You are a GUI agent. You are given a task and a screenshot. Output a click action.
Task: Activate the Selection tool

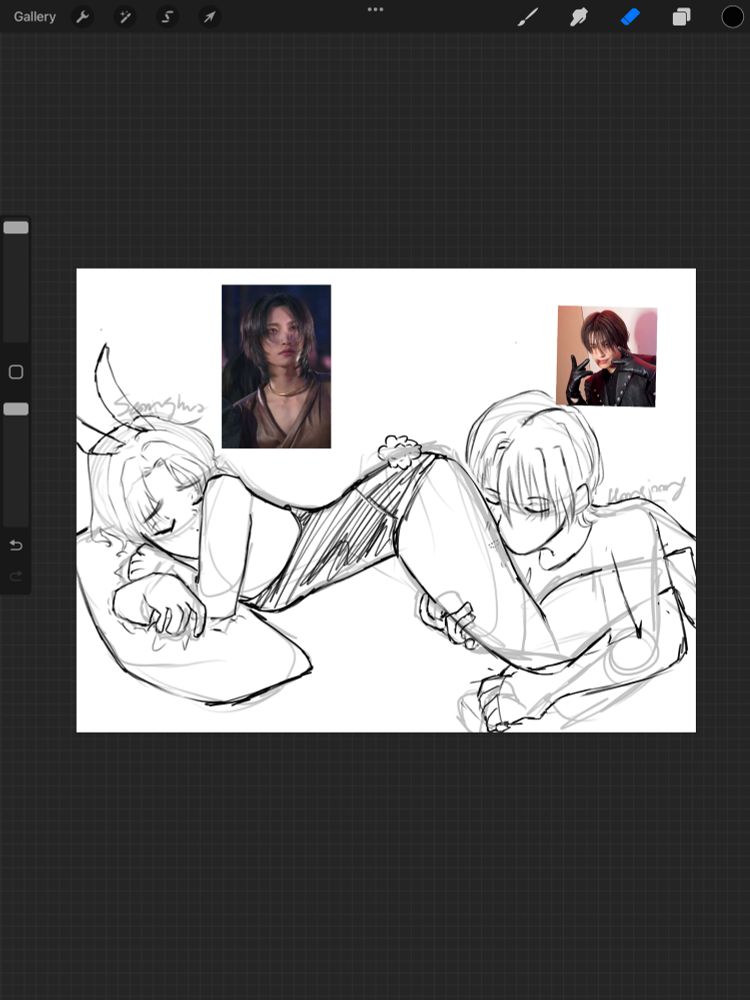[167, 17]
